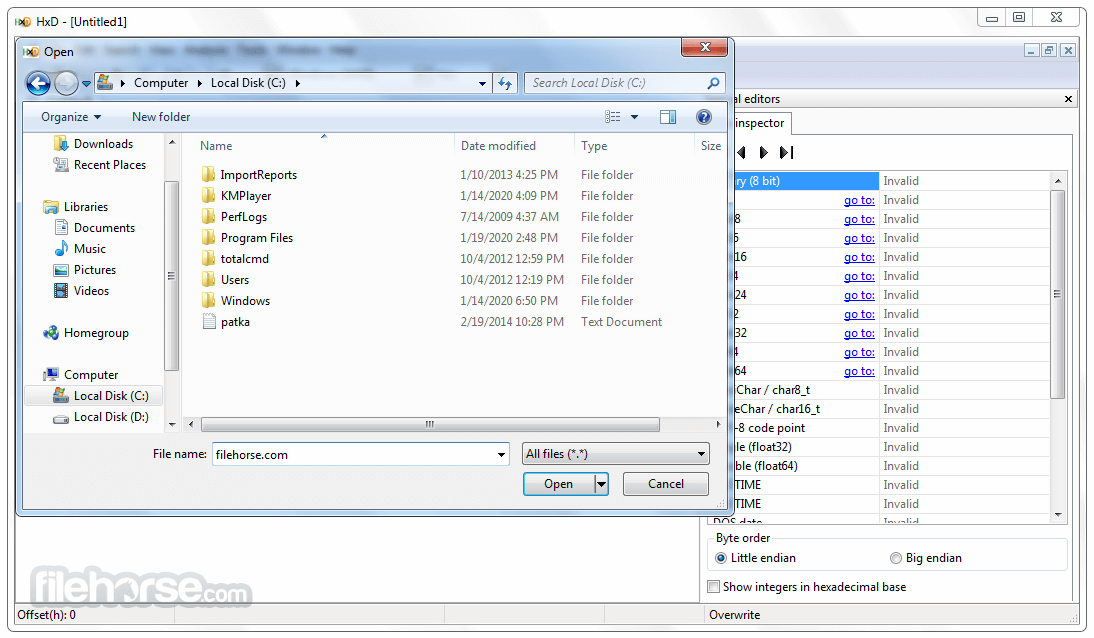Select the PerfLogs folder
Image resolution: width=1094 pixels, height=638 pixels.
tap(243, 217)
